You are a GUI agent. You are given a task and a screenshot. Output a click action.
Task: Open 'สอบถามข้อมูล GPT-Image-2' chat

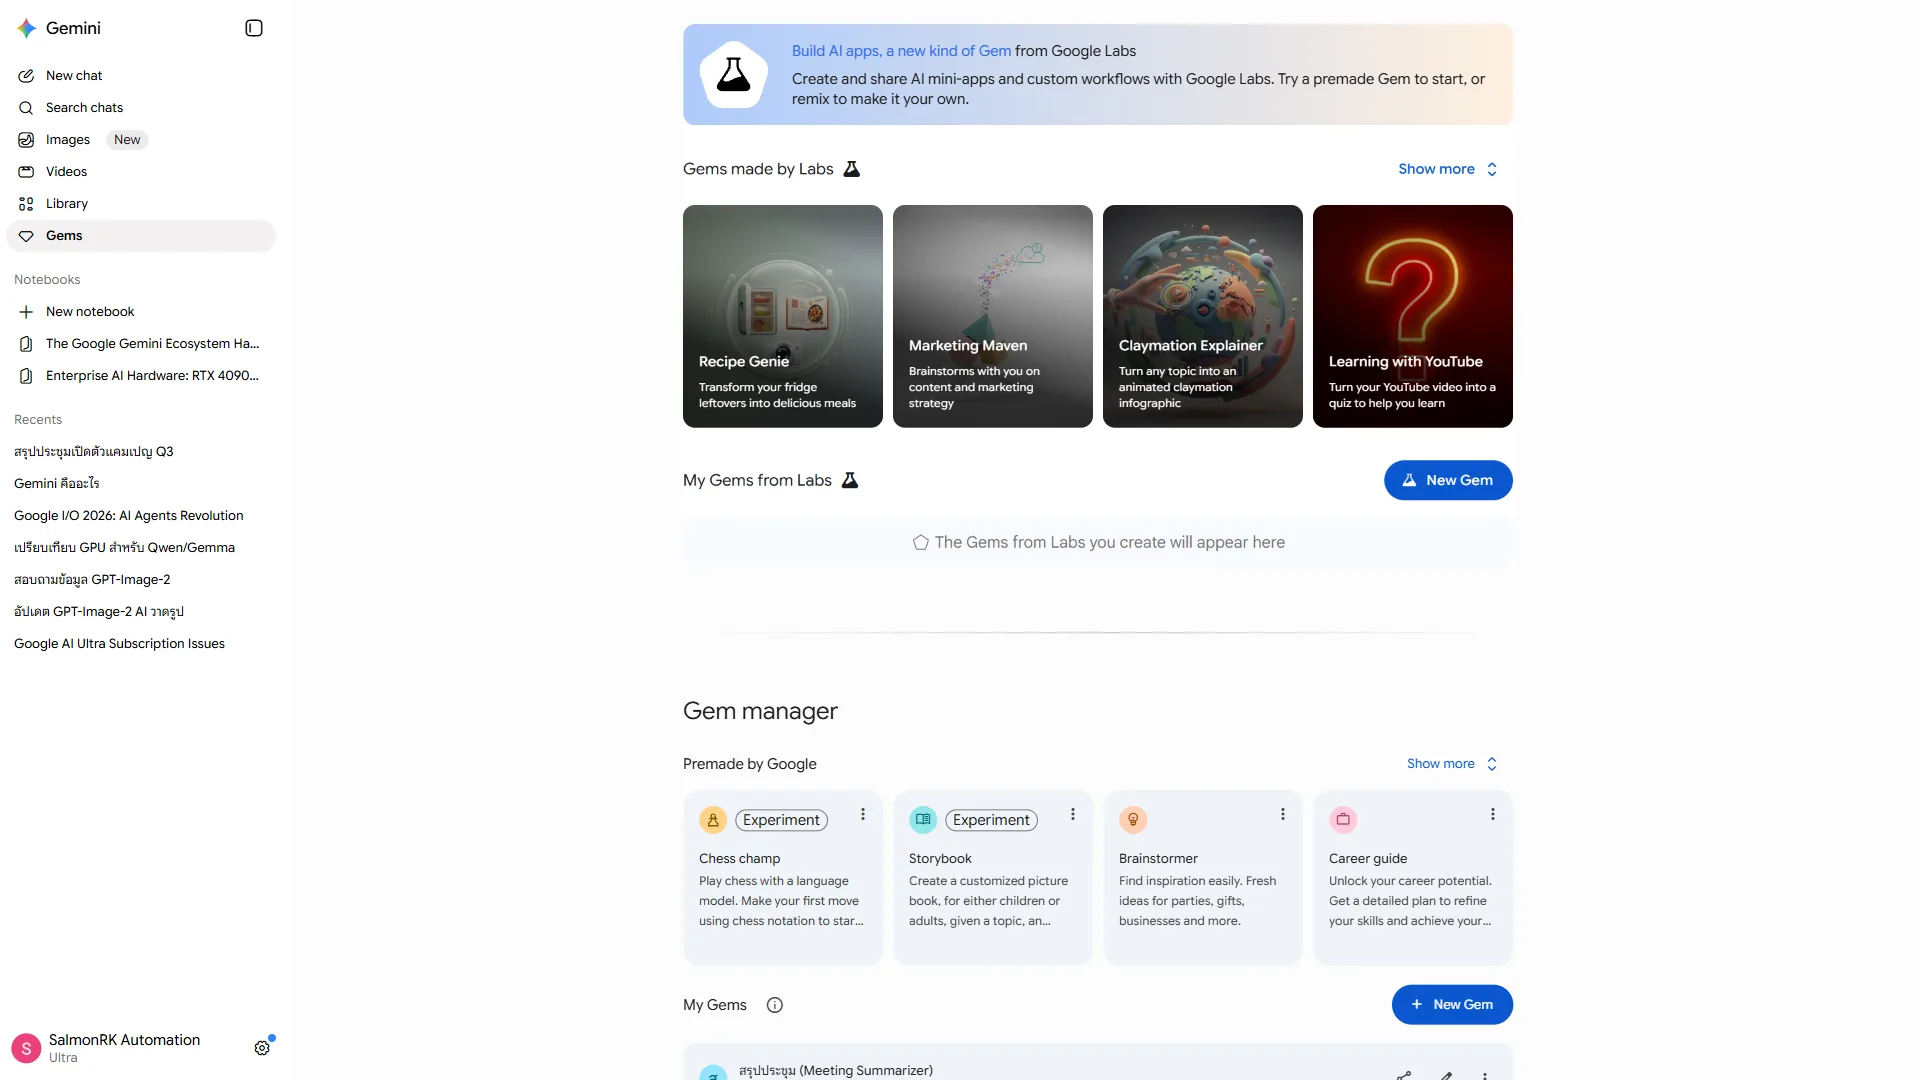(92, 580)
